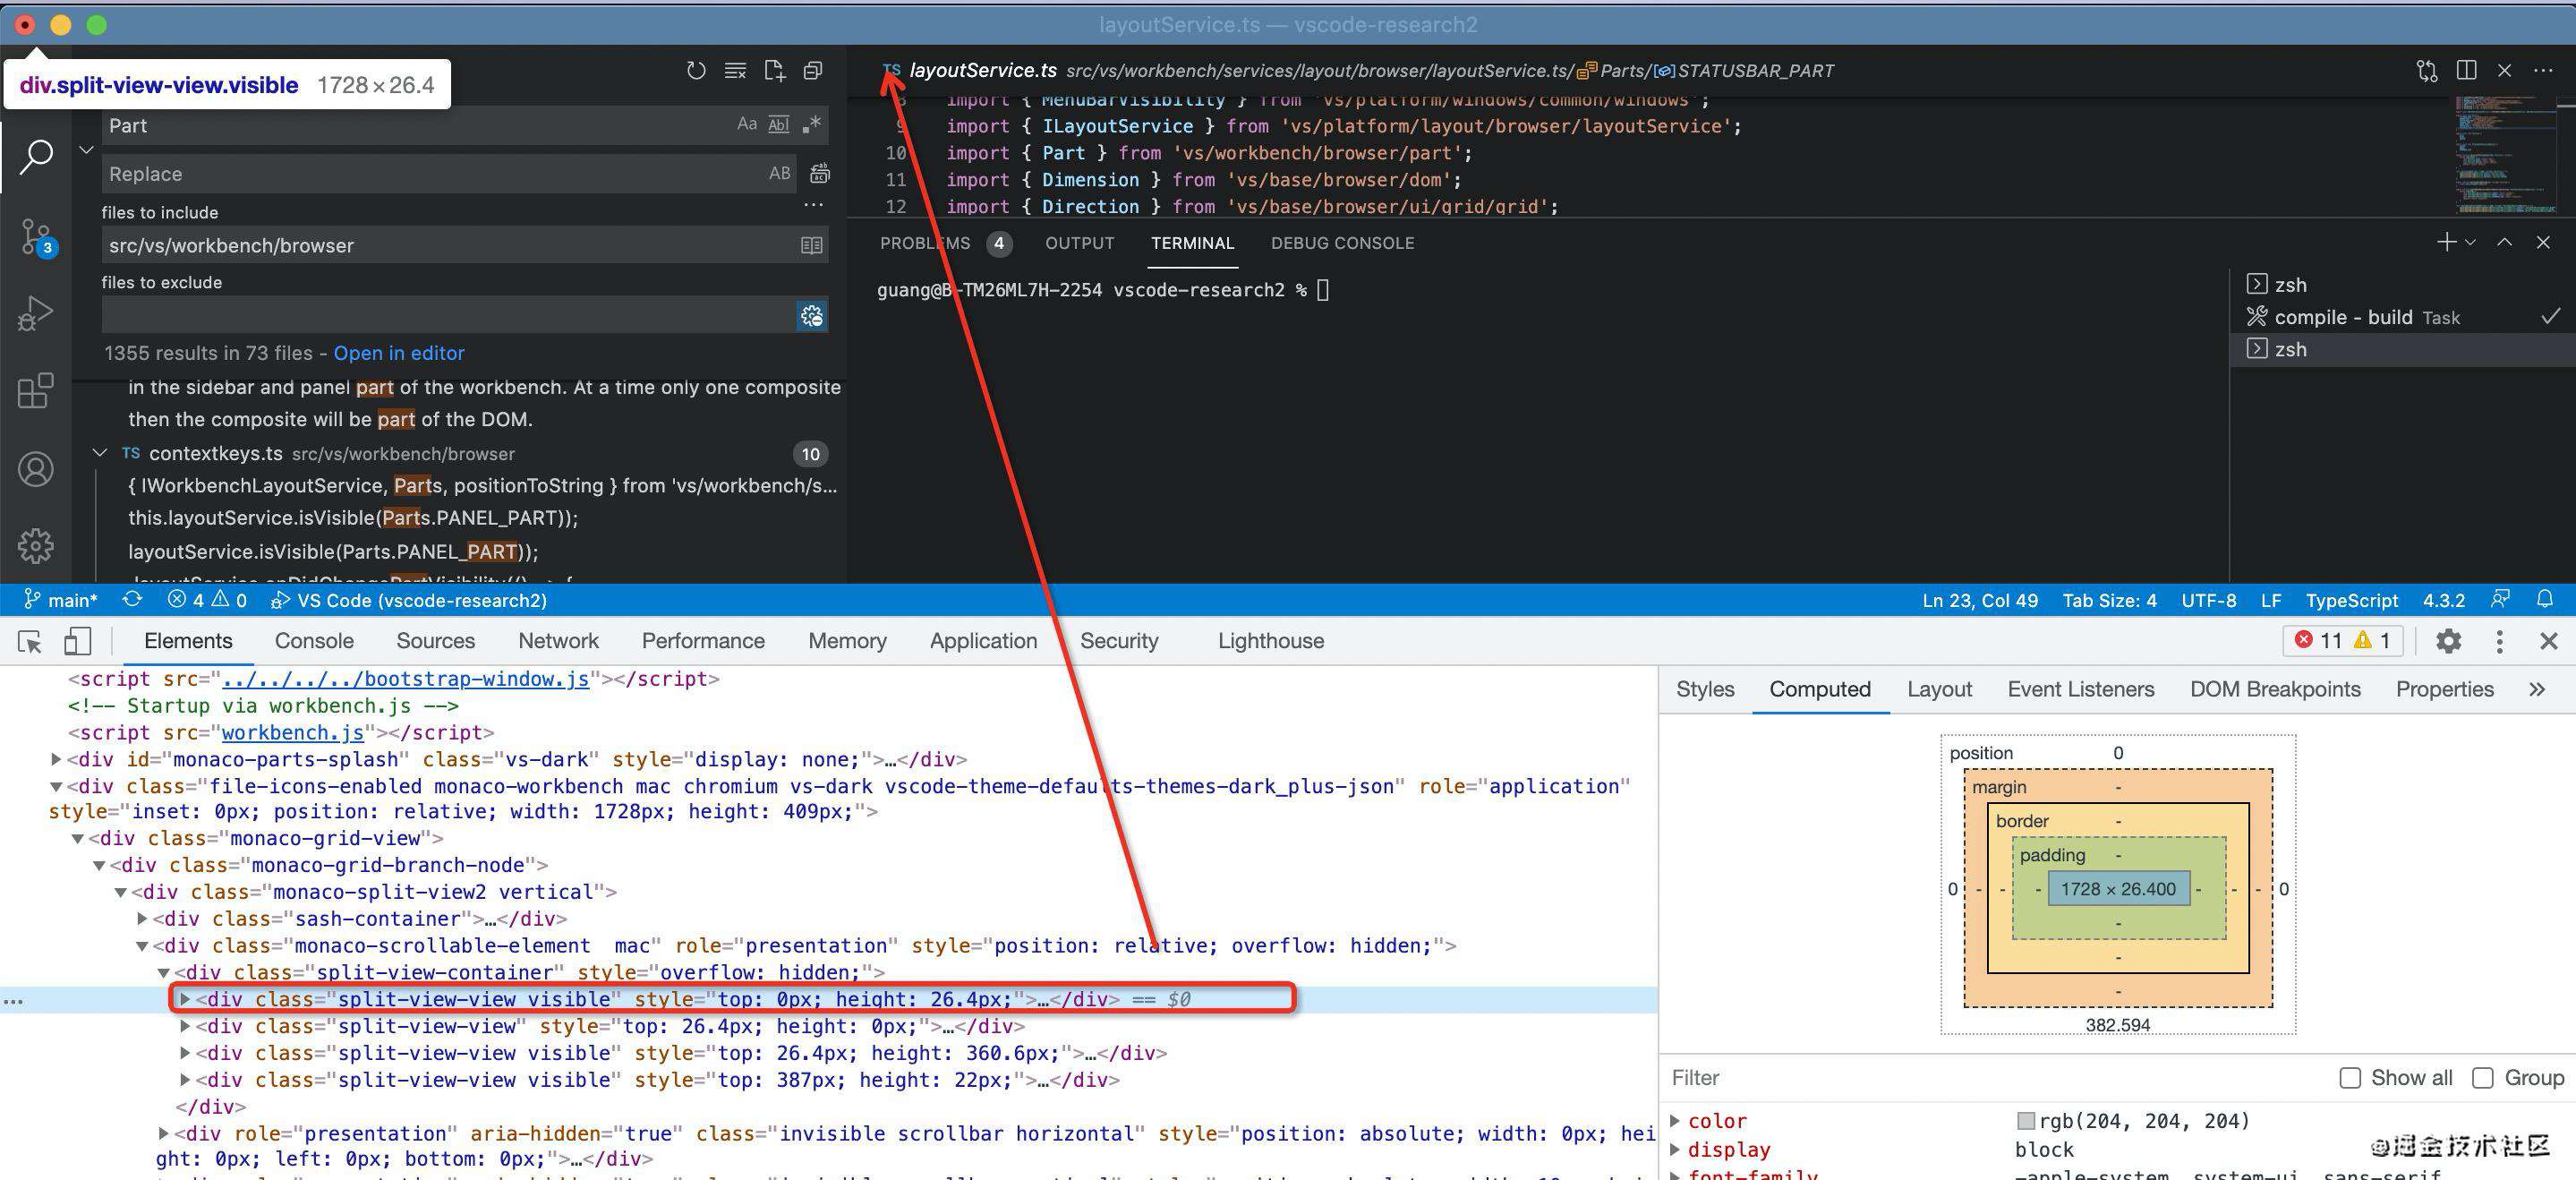Switch to OUTPUT panel tab
Screen dimensions: 2576x1180
coord(1080,243)
